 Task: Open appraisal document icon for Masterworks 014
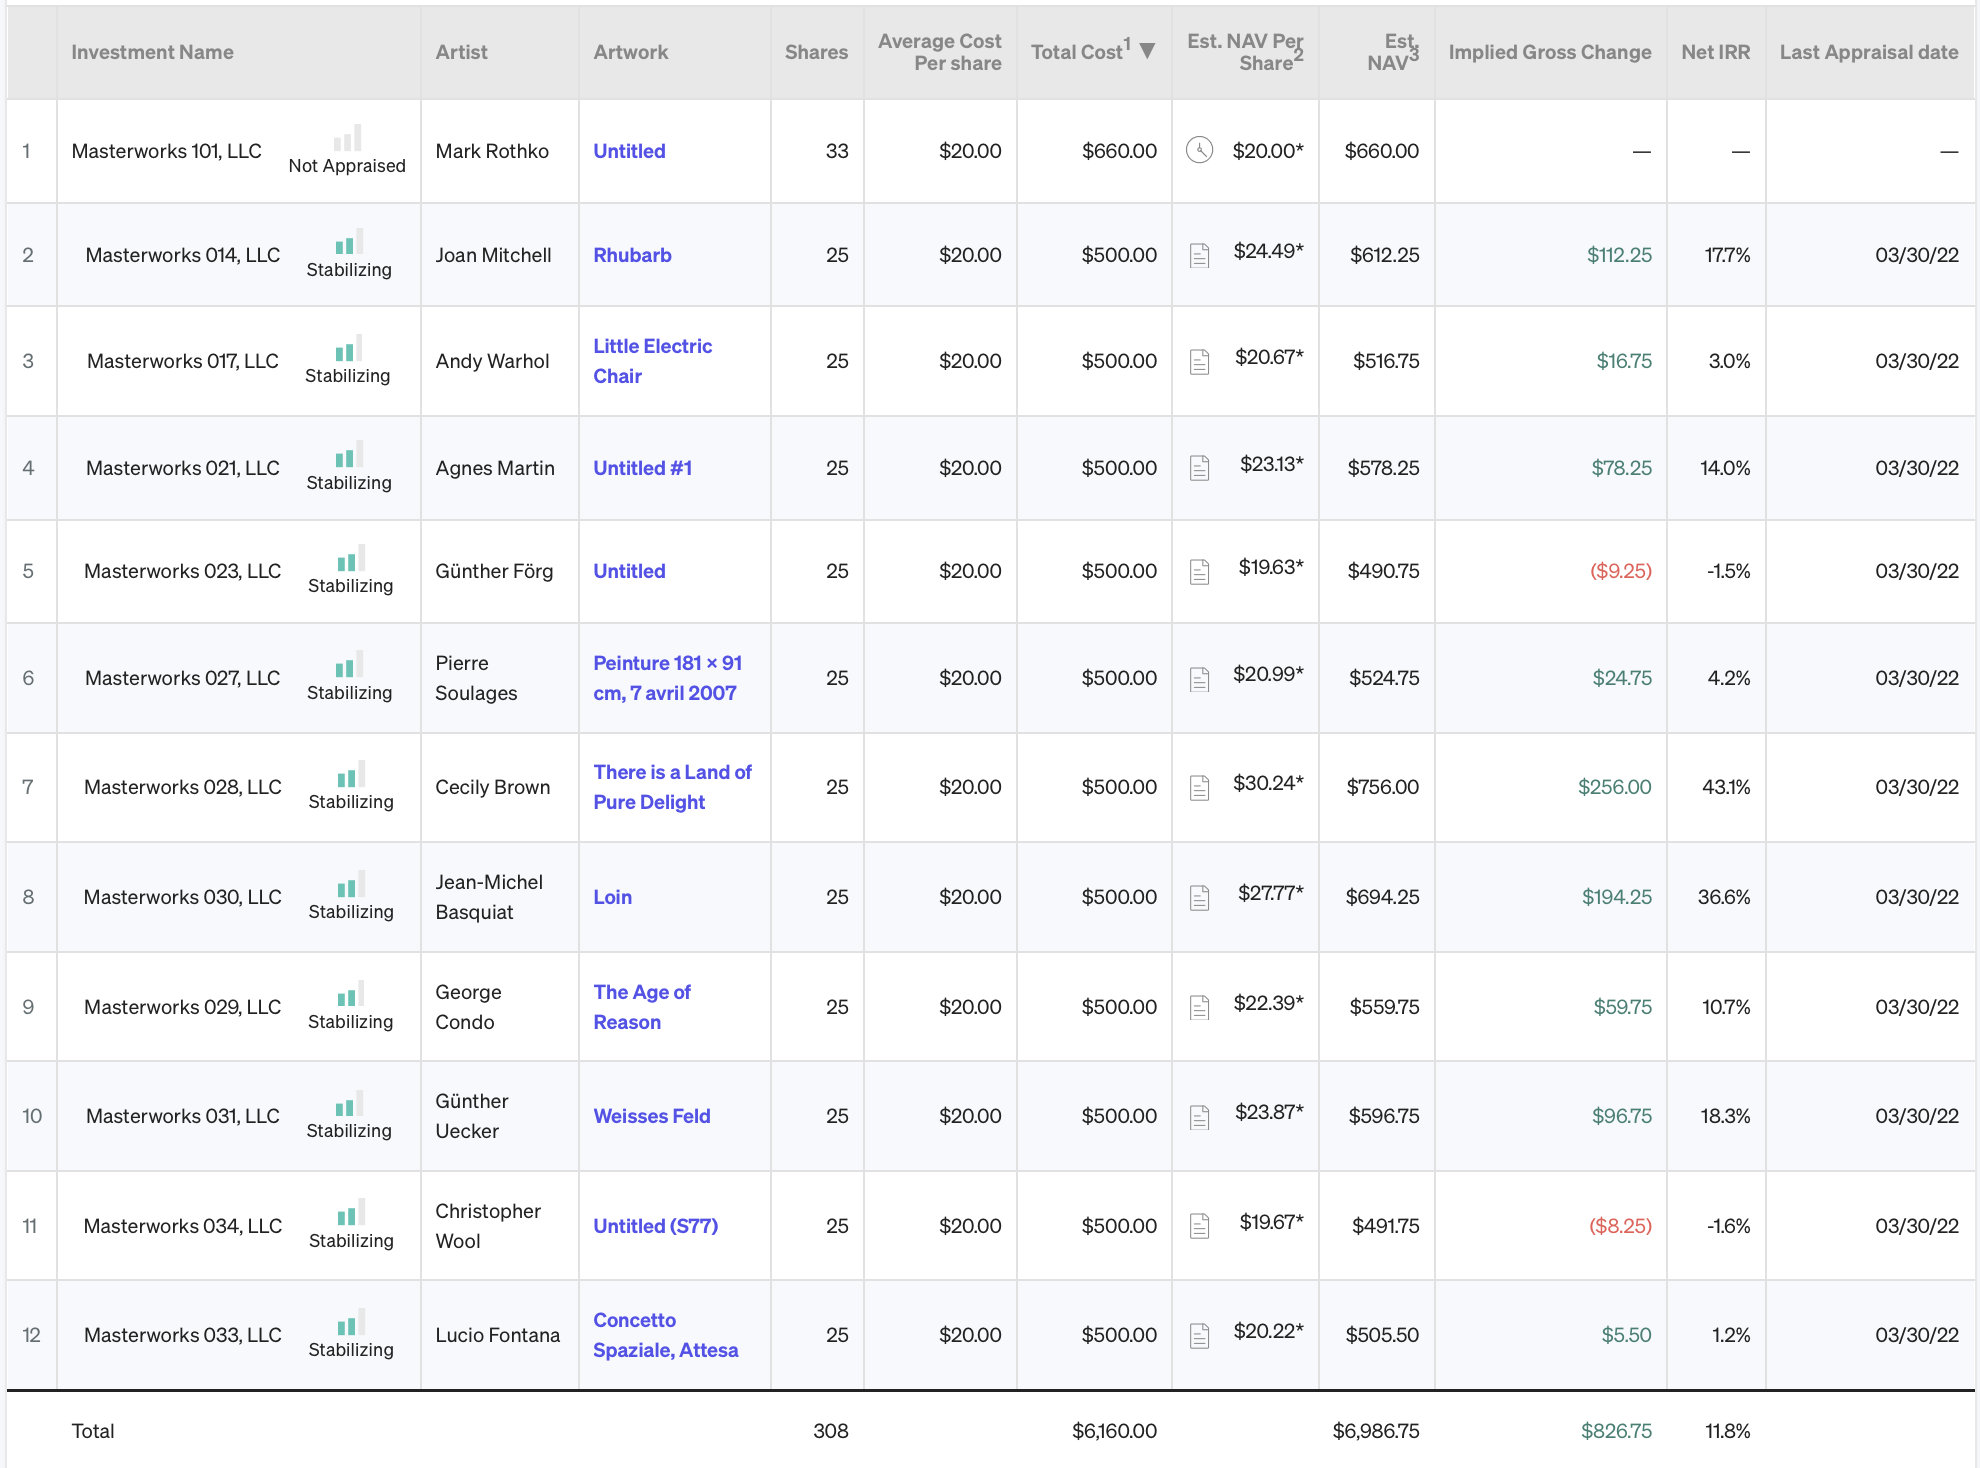click(1199, 256)
